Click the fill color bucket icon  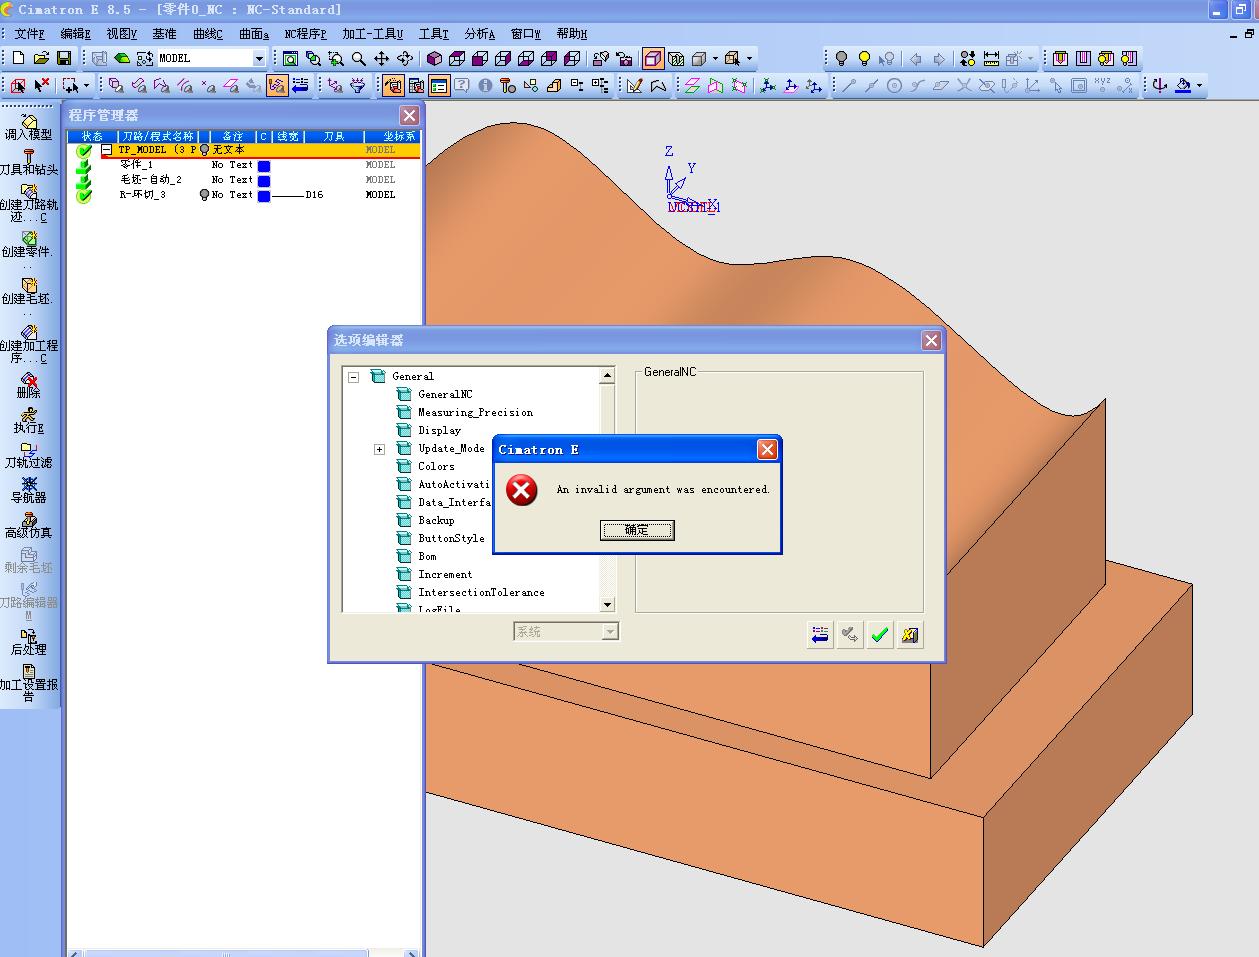[1183, 86]
